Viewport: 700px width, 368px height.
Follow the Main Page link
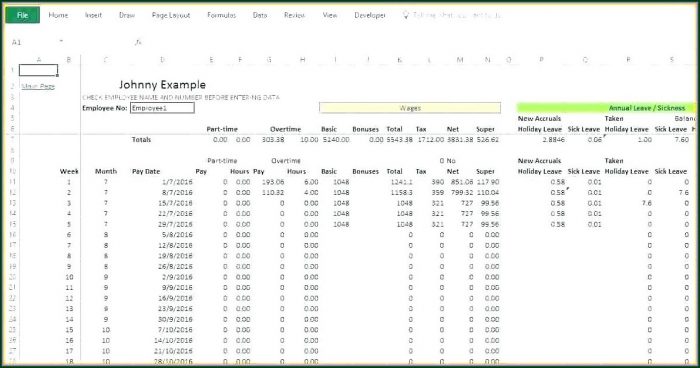[x=38, y=86]
